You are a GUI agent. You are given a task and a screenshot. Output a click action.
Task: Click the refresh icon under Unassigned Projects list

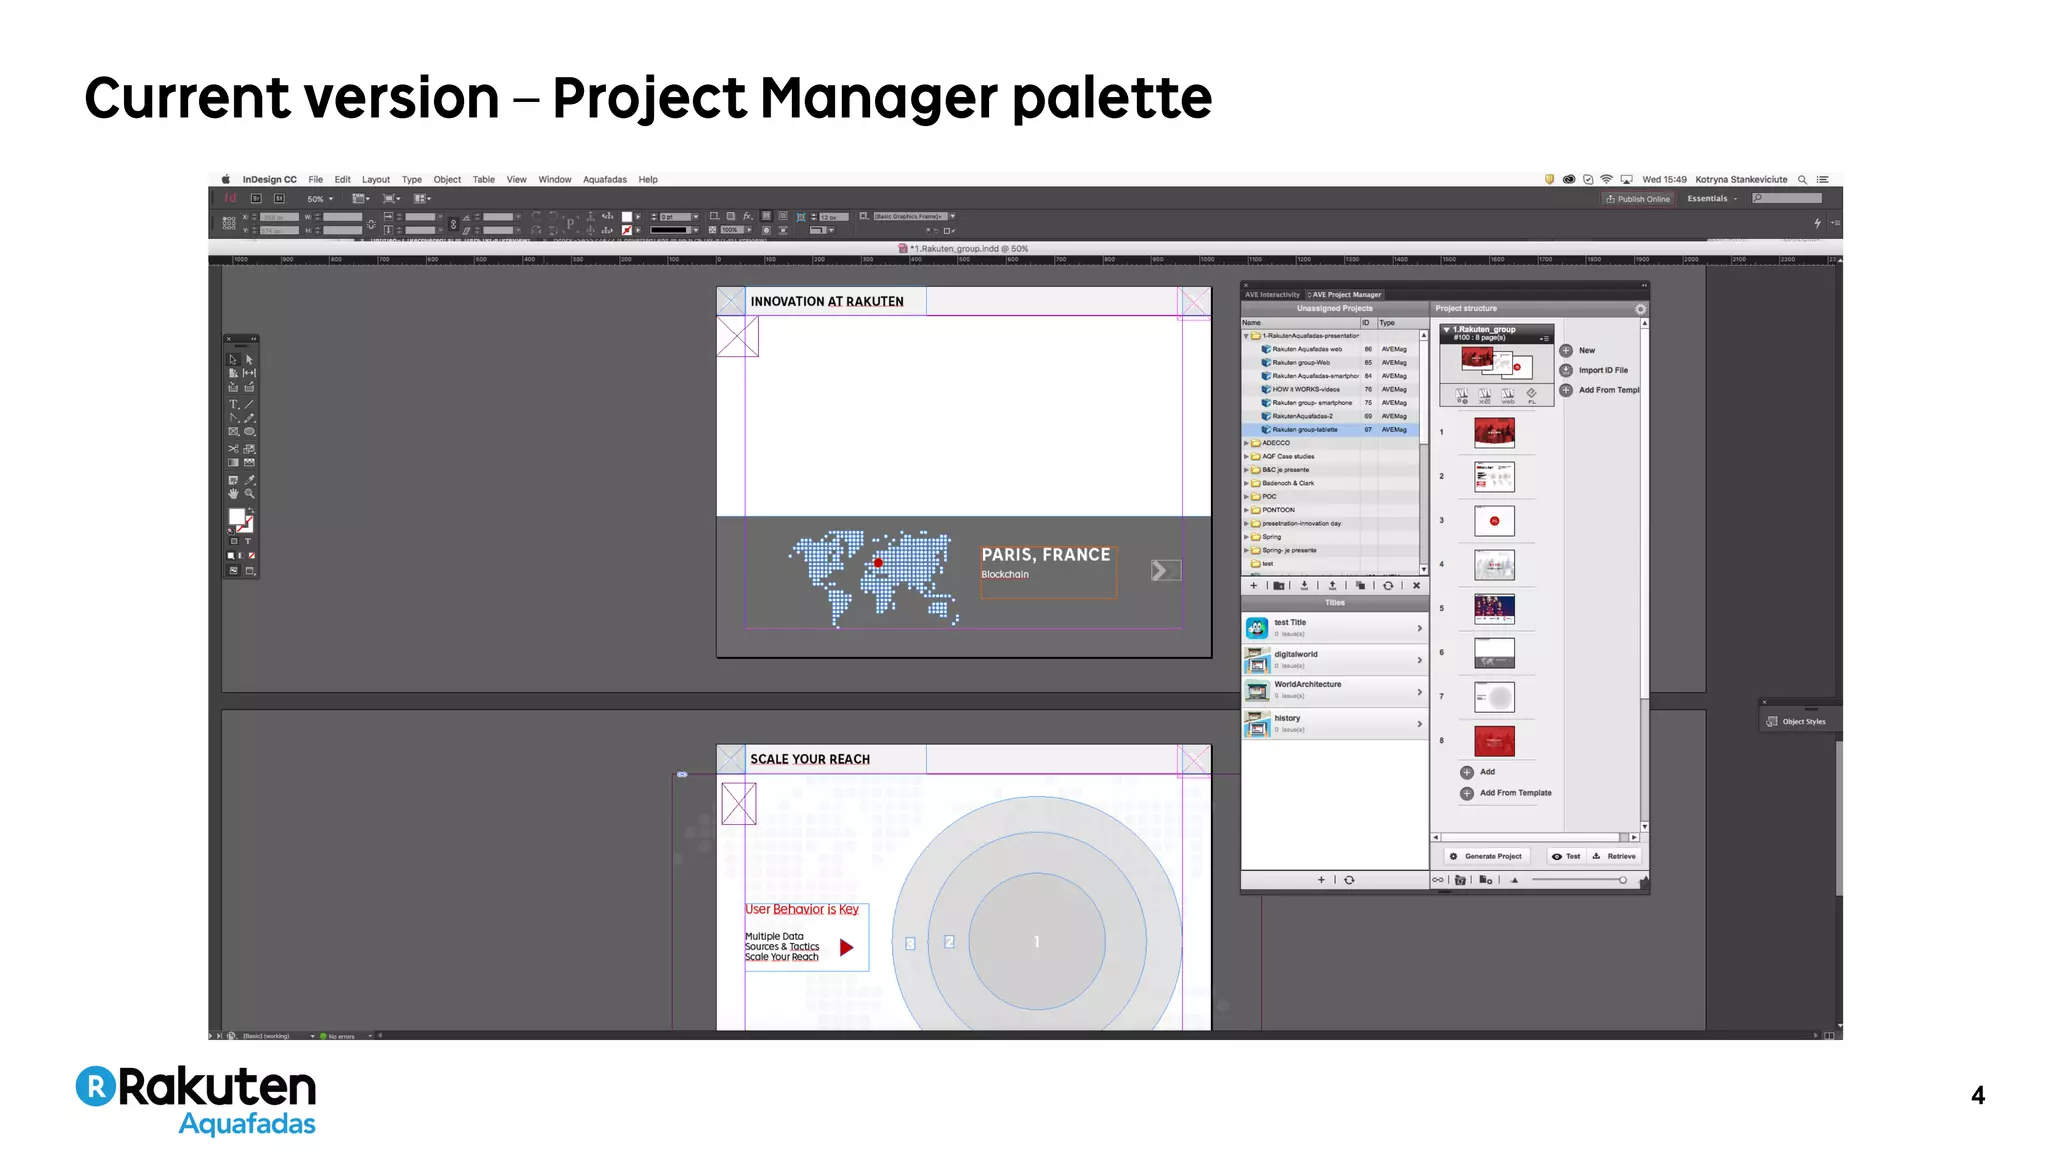(1388, 586)
